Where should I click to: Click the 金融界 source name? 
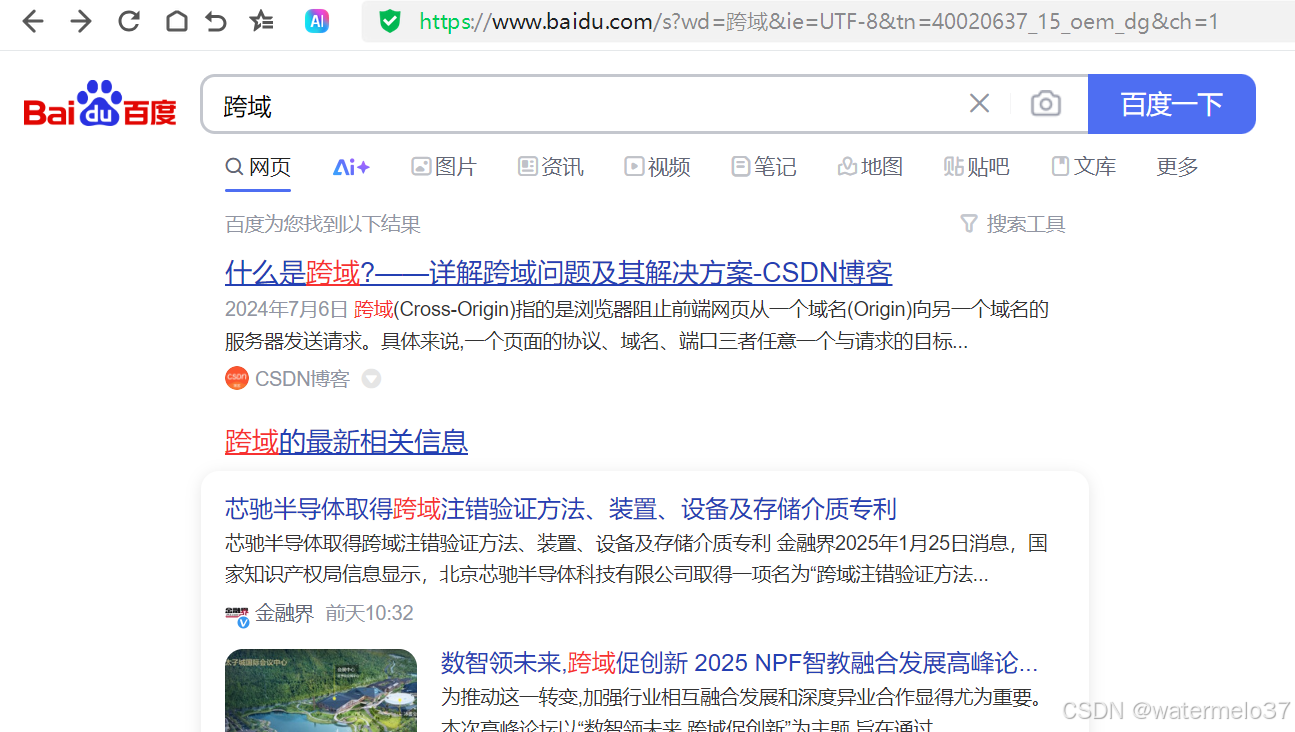(284, 613)
